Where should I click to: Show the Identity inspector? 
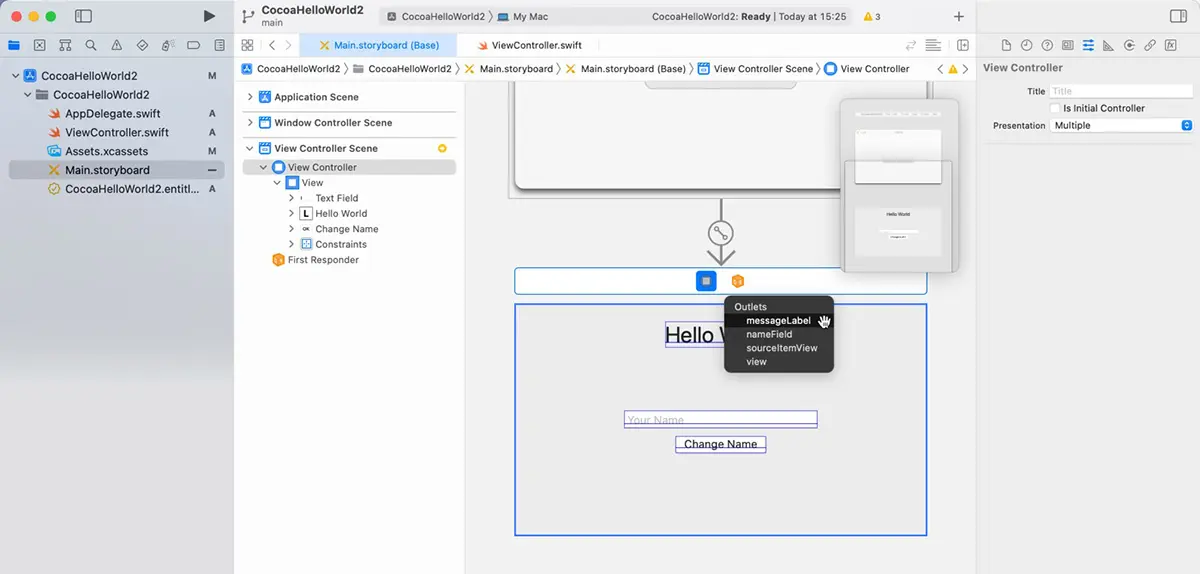1068,45
